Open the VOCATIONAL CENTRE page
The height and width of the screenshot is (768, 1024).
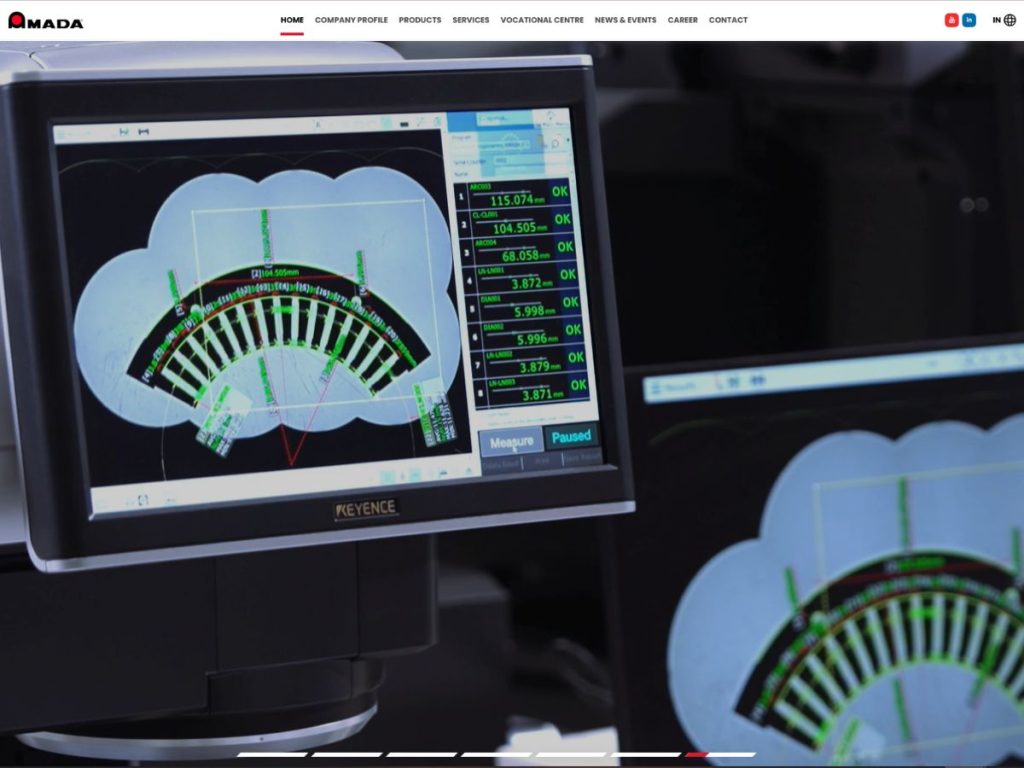pos(542,20)
